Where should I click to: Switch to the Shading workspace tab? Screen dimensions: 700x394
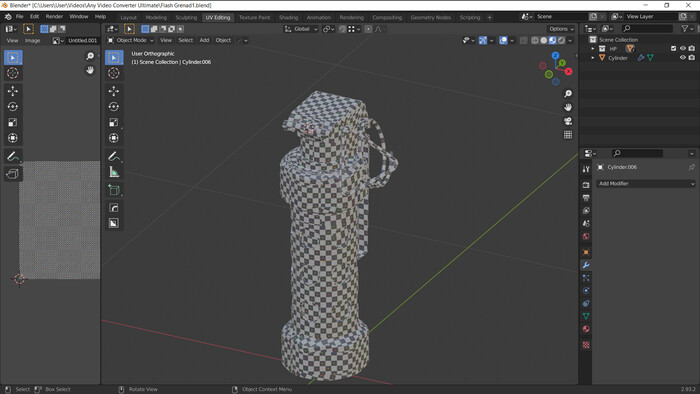[x=288, y=17]
